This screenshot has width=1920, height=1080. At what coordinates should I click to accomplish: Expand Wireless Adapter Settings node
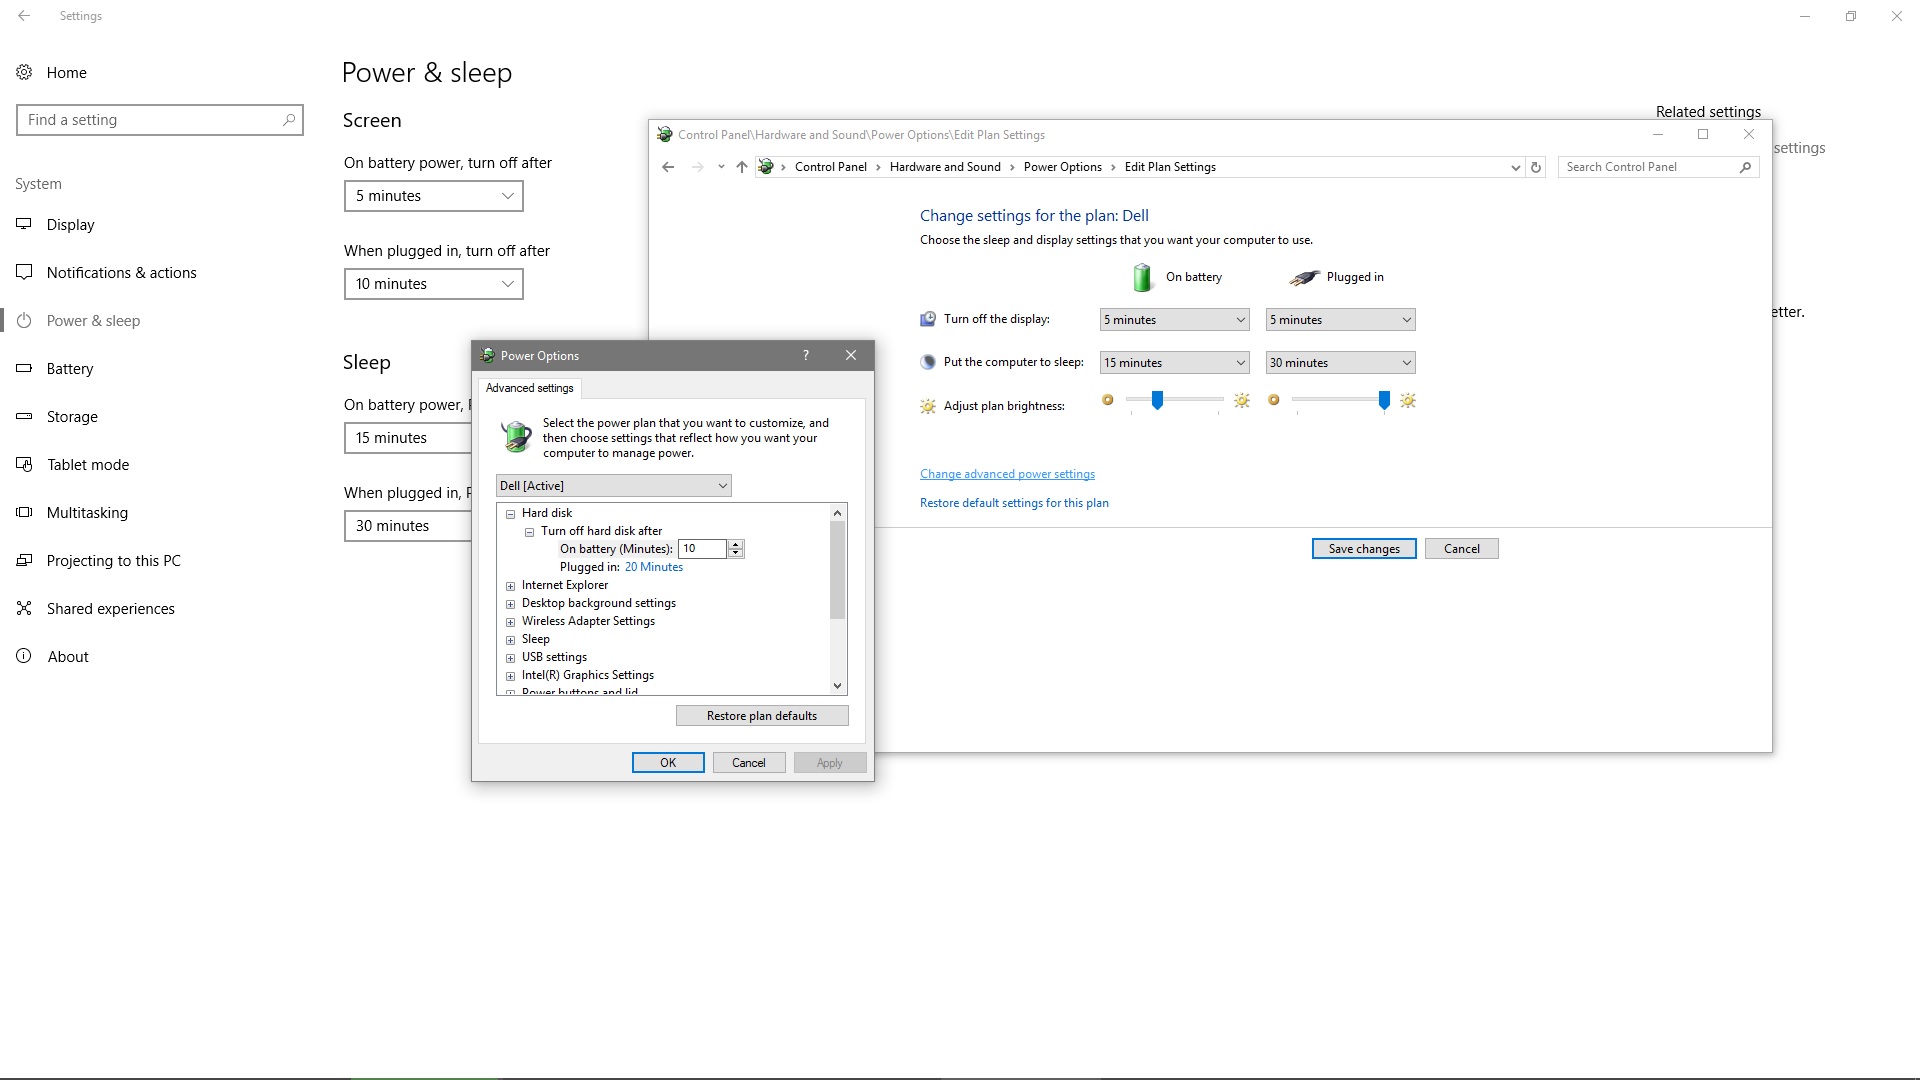511,622
